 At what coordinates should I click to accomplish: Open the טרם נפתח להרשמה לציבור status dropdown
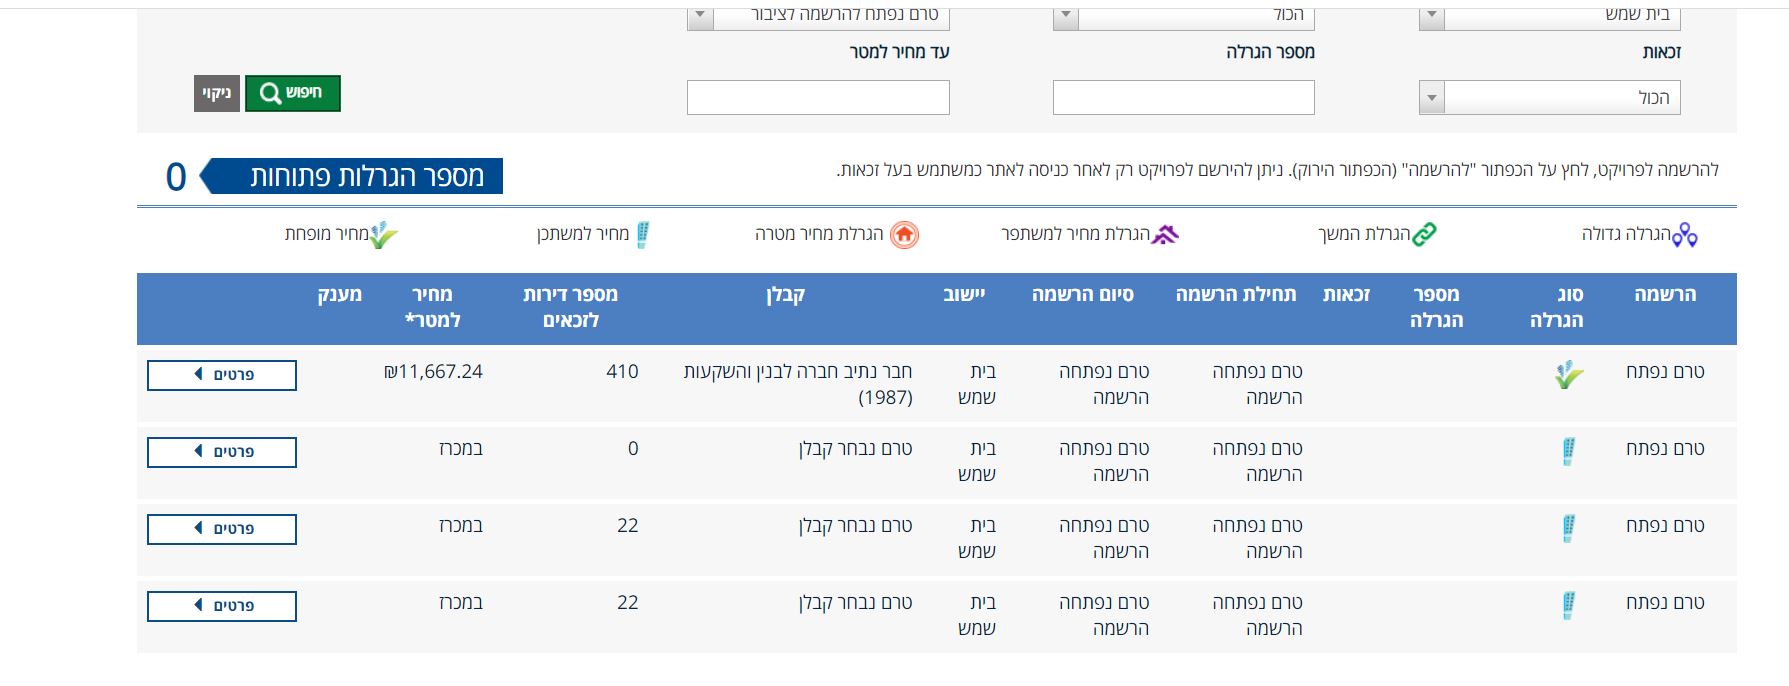click(x=820, y=16)
